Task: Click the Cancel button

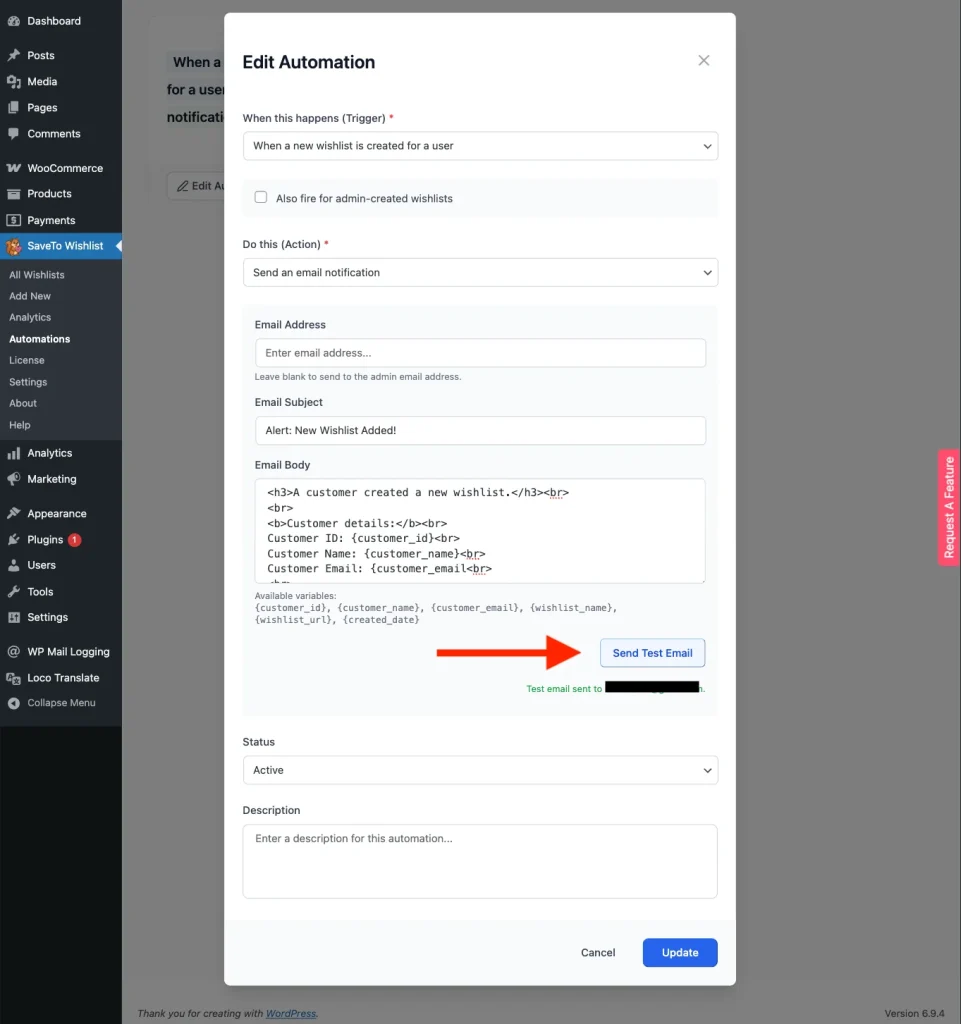Action: [598, 953]
